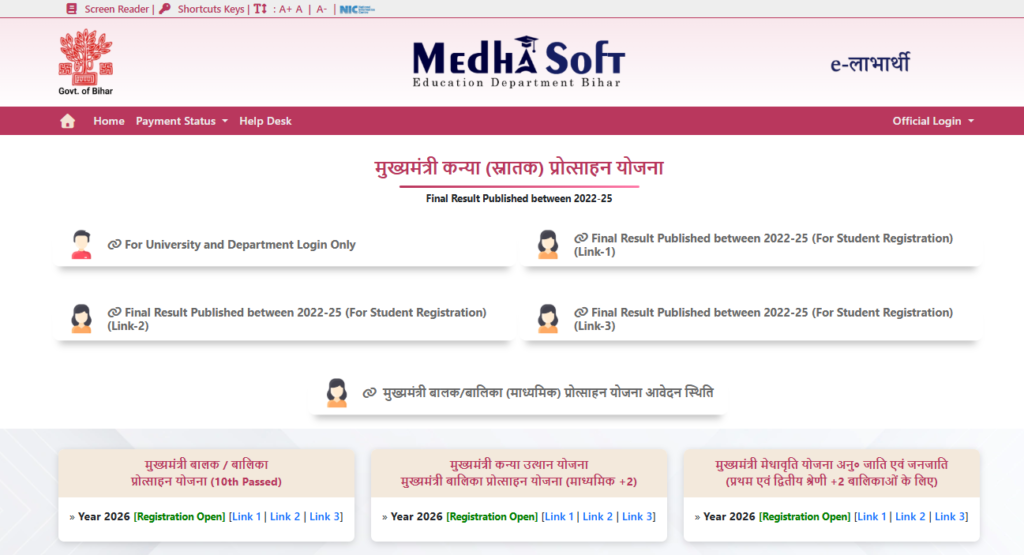1024x555 pixels.
Task: Click Link 1 under कन्या उत्थान योजना card
Action: click(x=559, y=516)
